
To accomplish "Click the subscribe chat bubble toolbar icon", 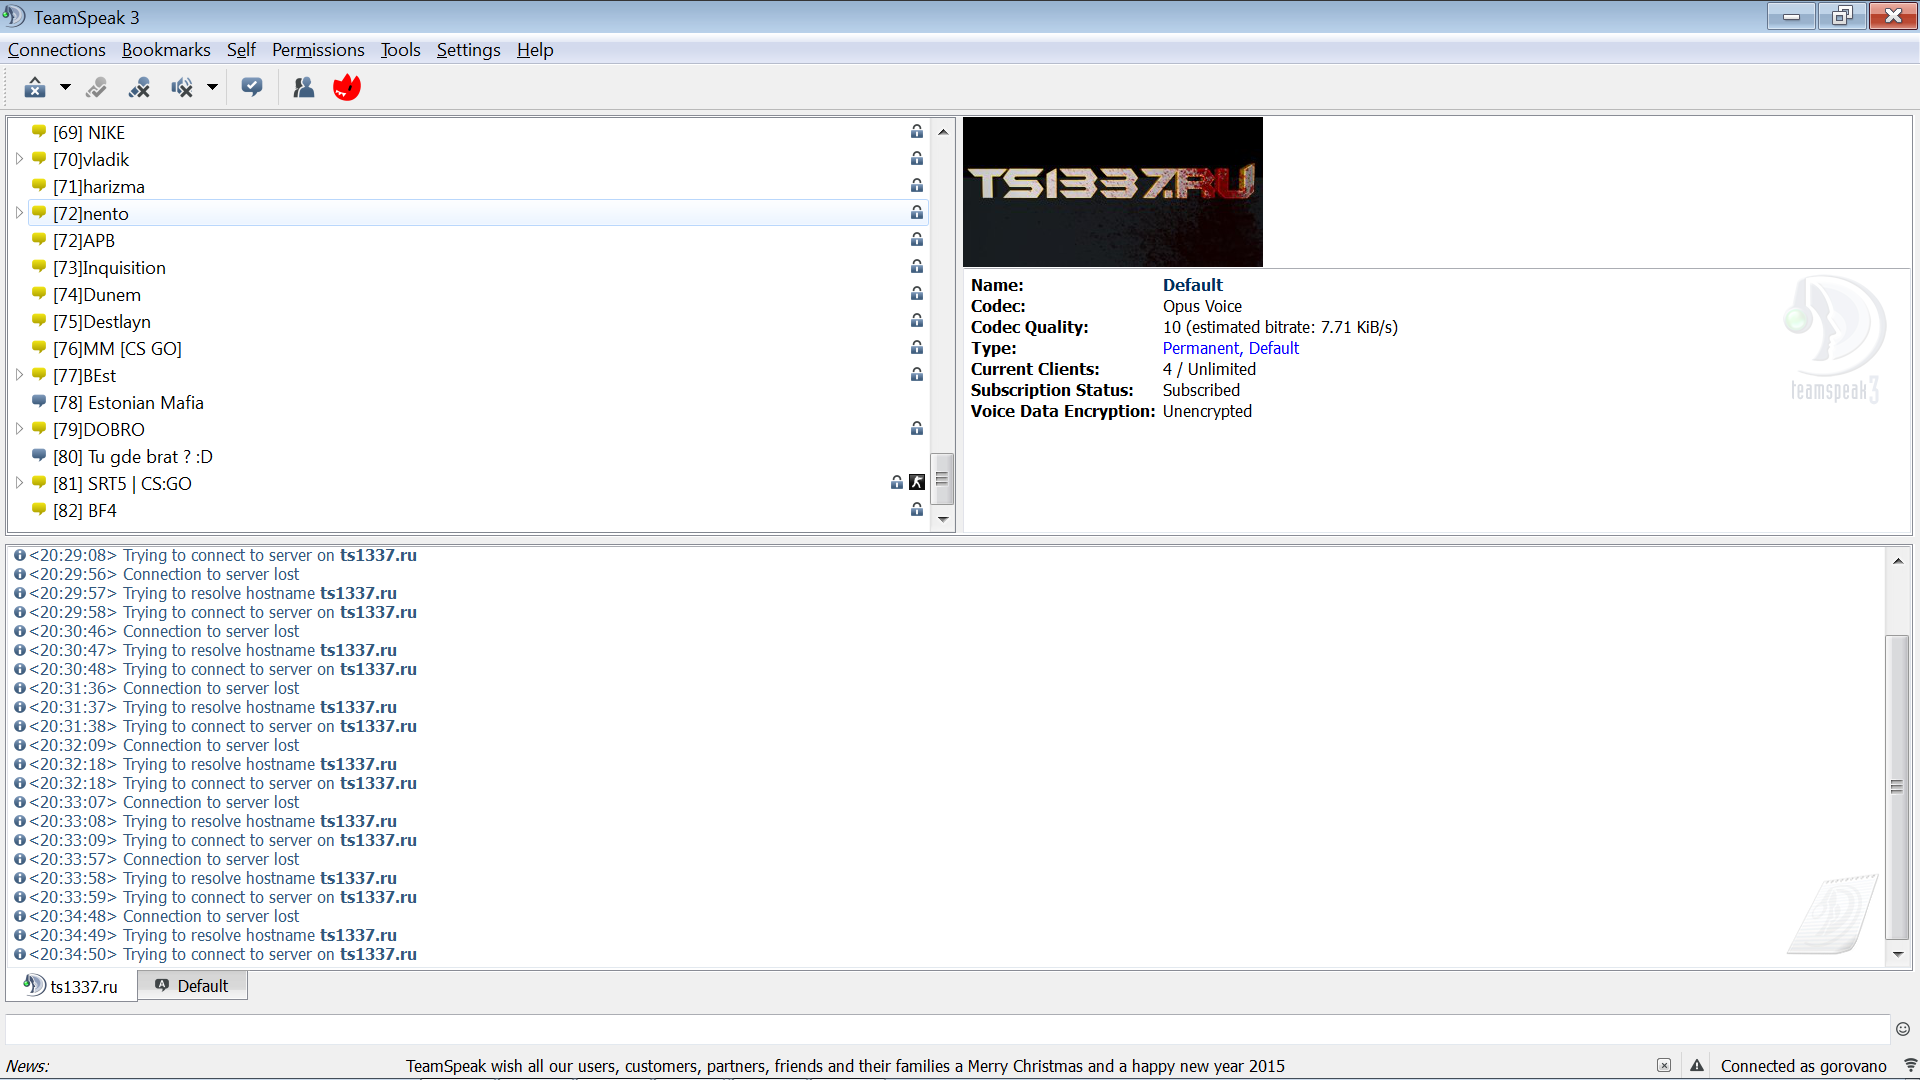I will tap(252, 88).
